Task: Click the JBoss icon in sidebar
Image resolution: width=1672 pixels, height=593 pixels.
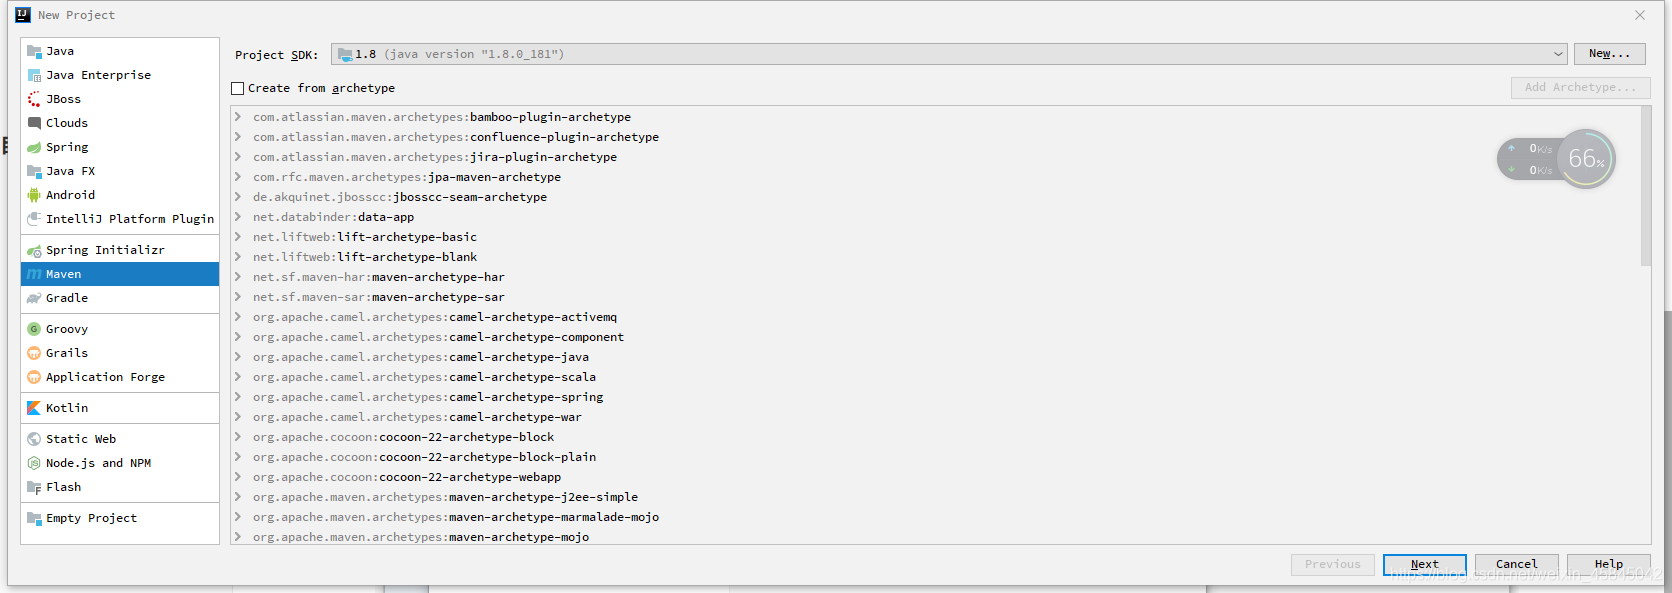Action: [x=34, y=99]
